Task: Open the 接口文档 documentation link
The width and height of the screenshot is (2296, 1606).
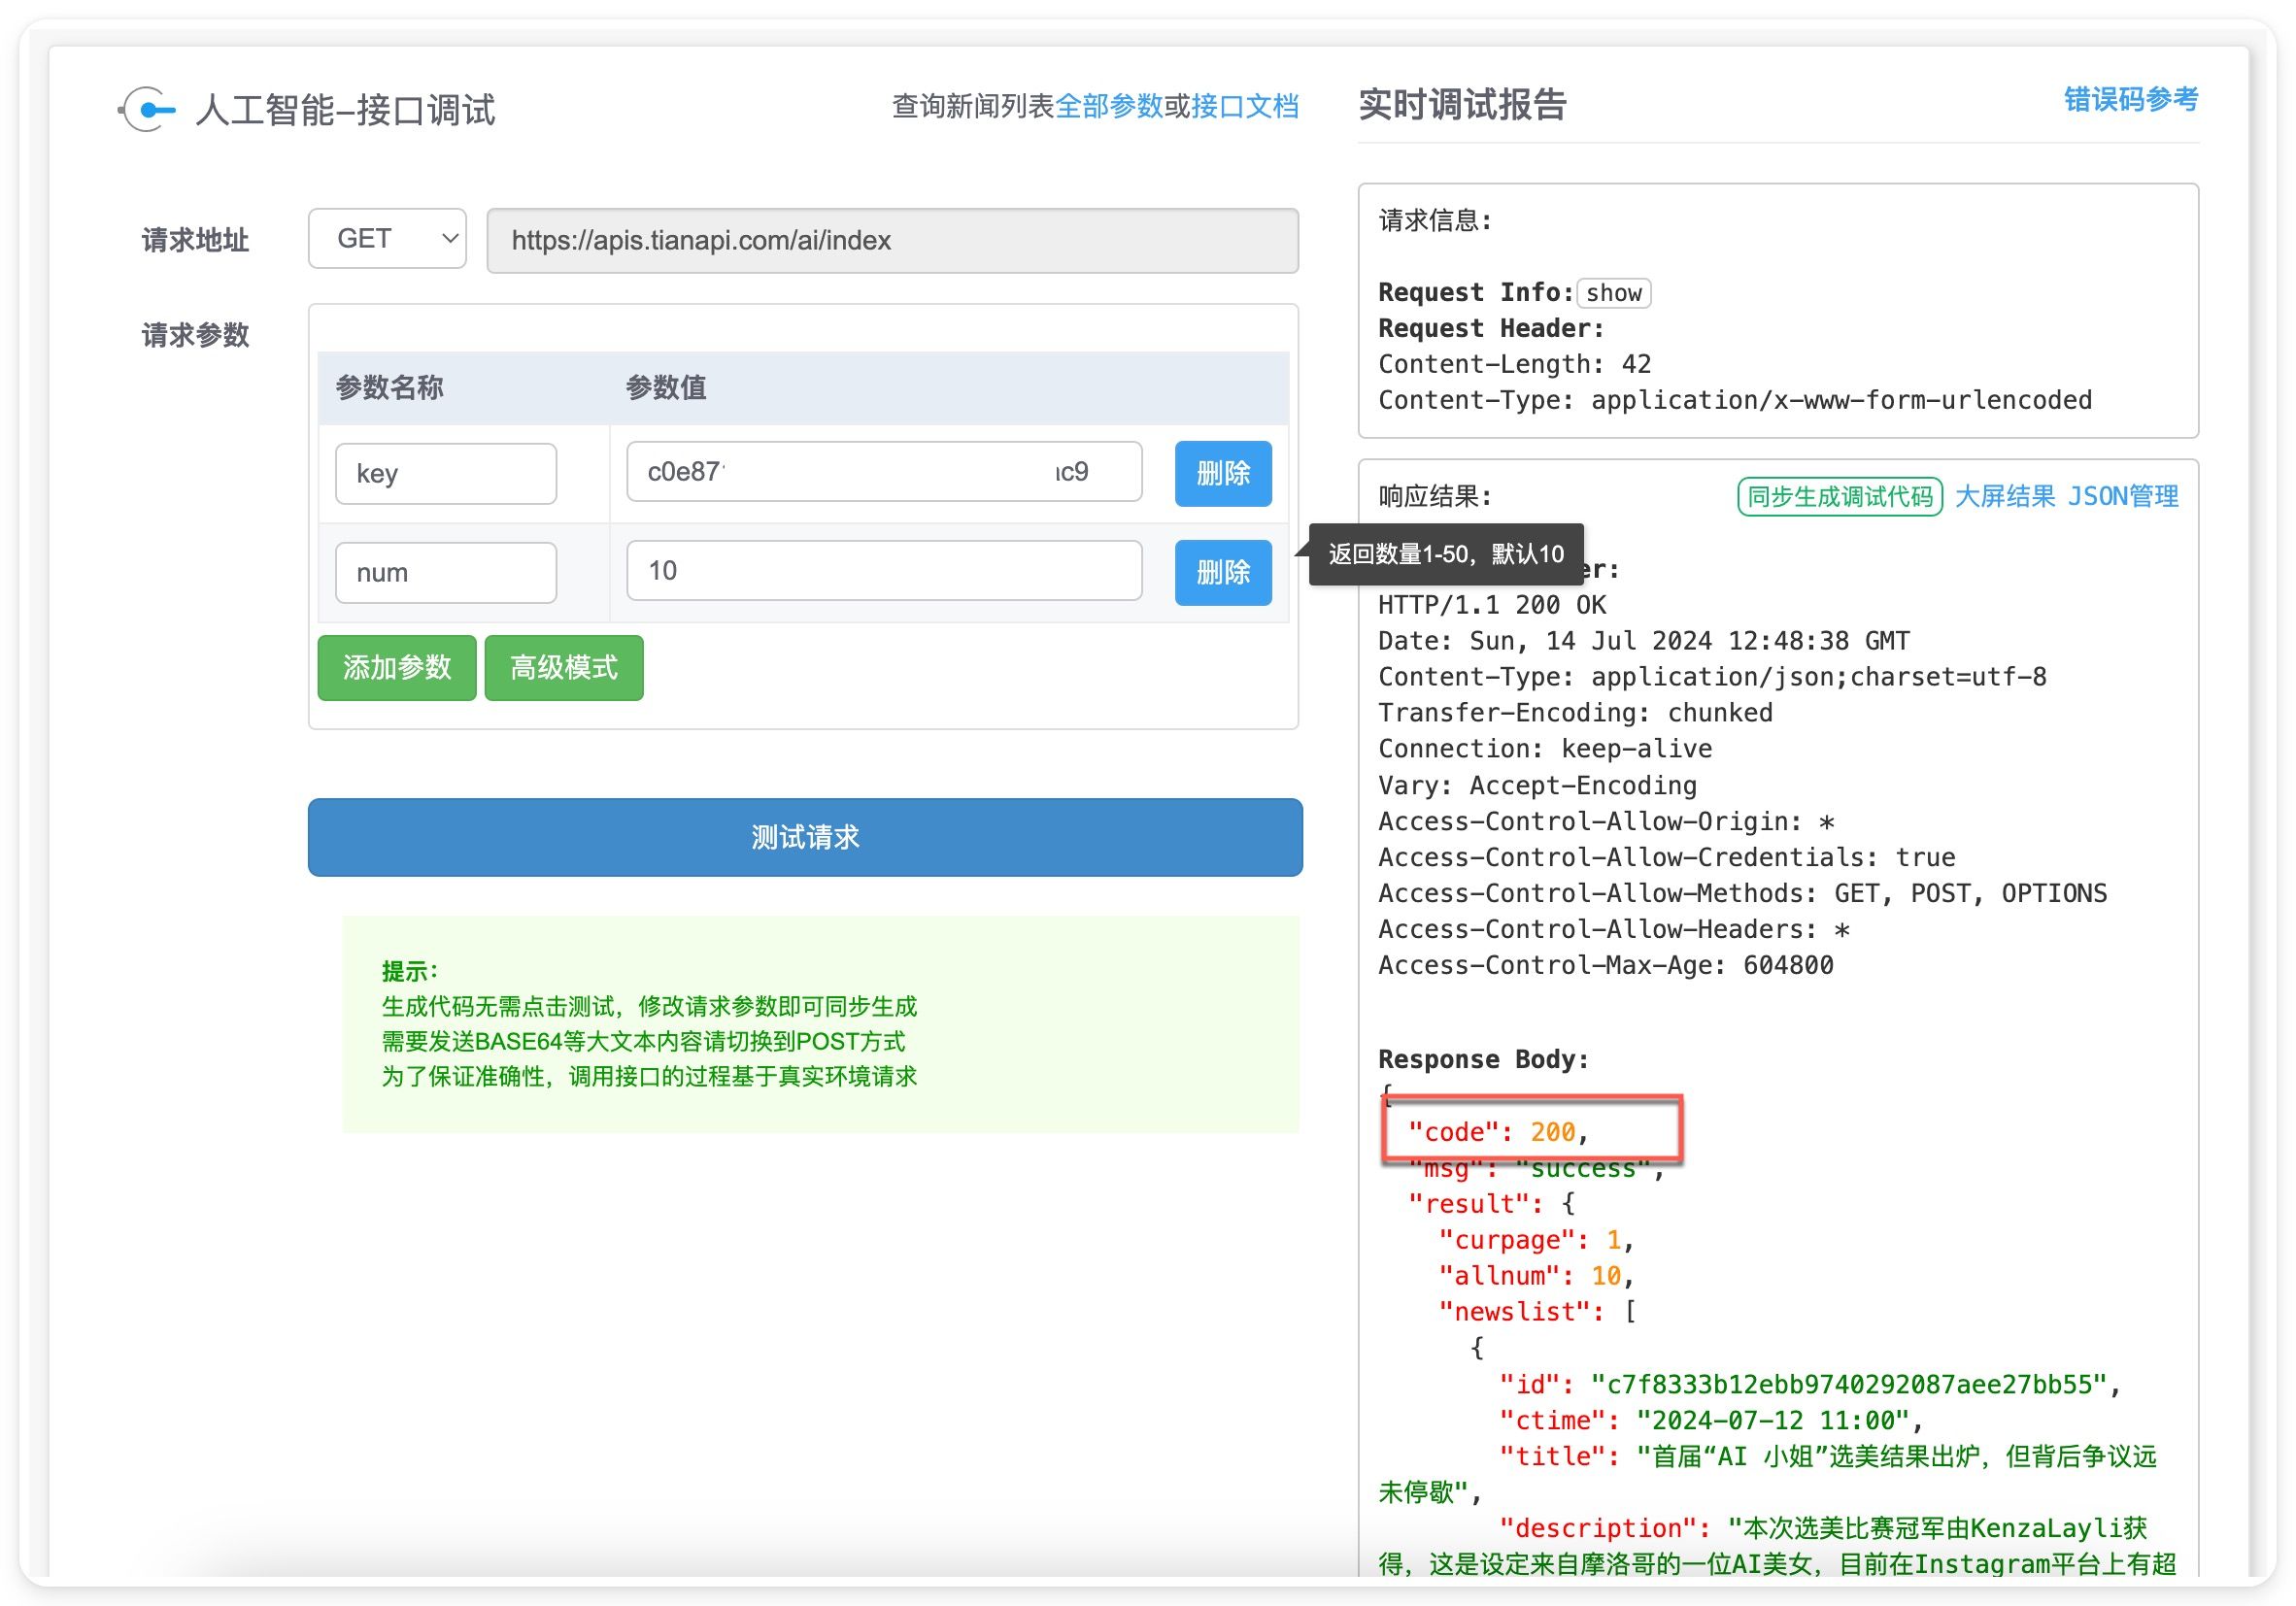Action: [x=1244, y=106]
